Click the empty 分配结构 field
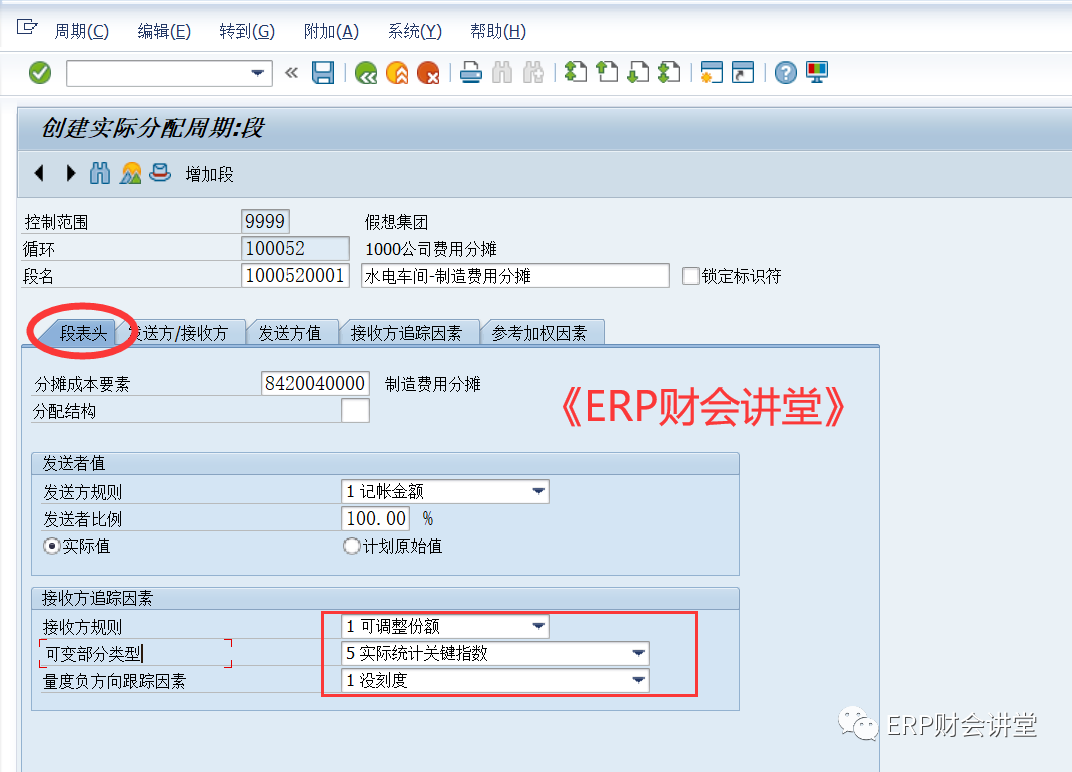The width and height of the screenshot is (1072, 772). [x=356, y=410]
